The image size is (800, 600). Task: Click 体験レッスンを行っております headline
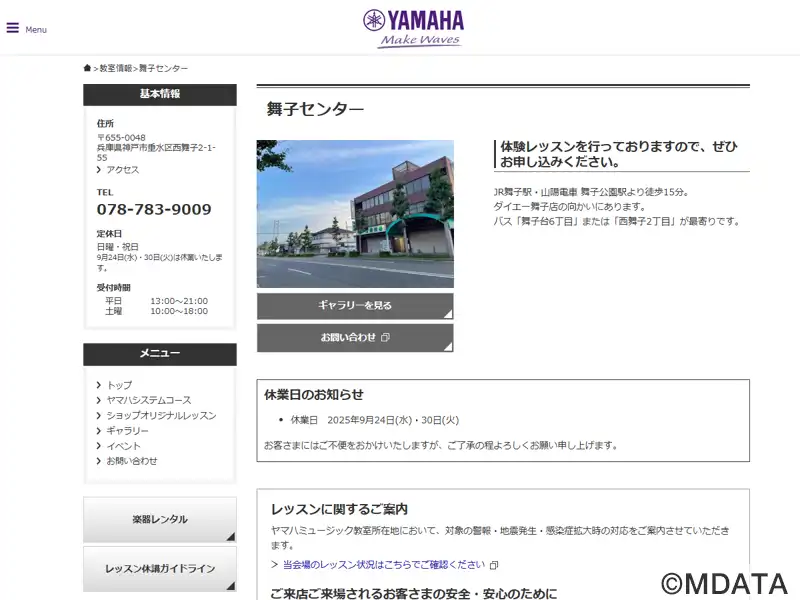coord(618,154)
